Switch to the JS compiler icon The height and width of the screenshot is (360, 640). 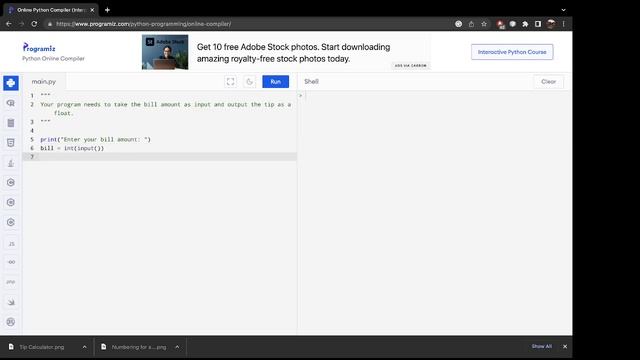pyautogui.click(x=11, y=244)
